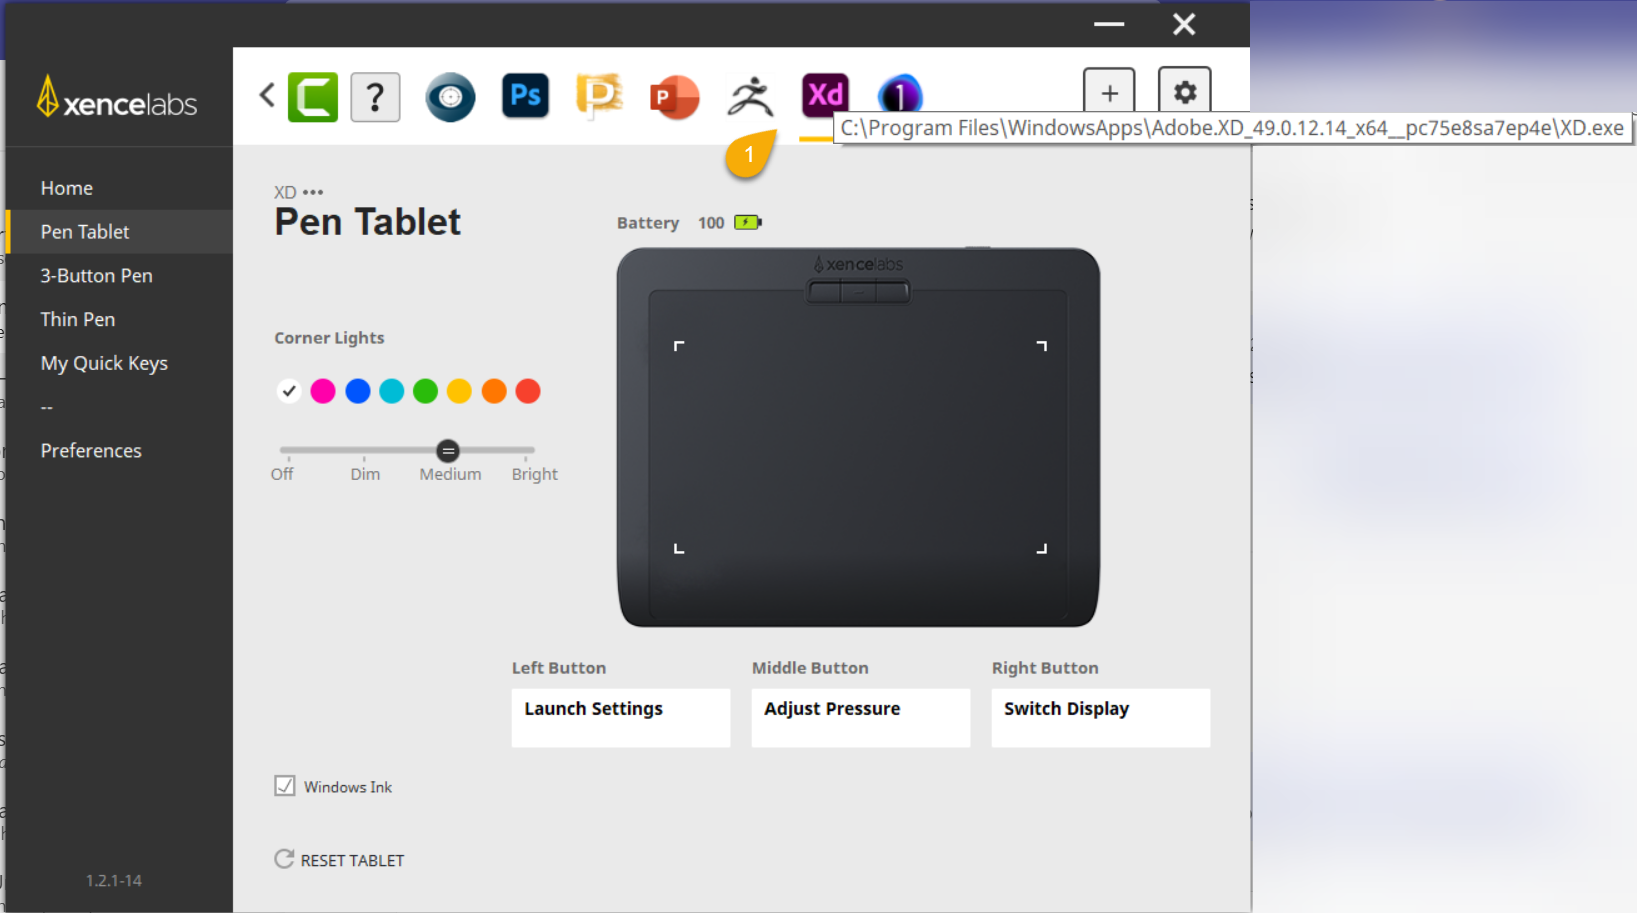Open the Thin Pen settings
Image resolution: width=1637 pixels, height=913 pixels.
tap(78, 320)
